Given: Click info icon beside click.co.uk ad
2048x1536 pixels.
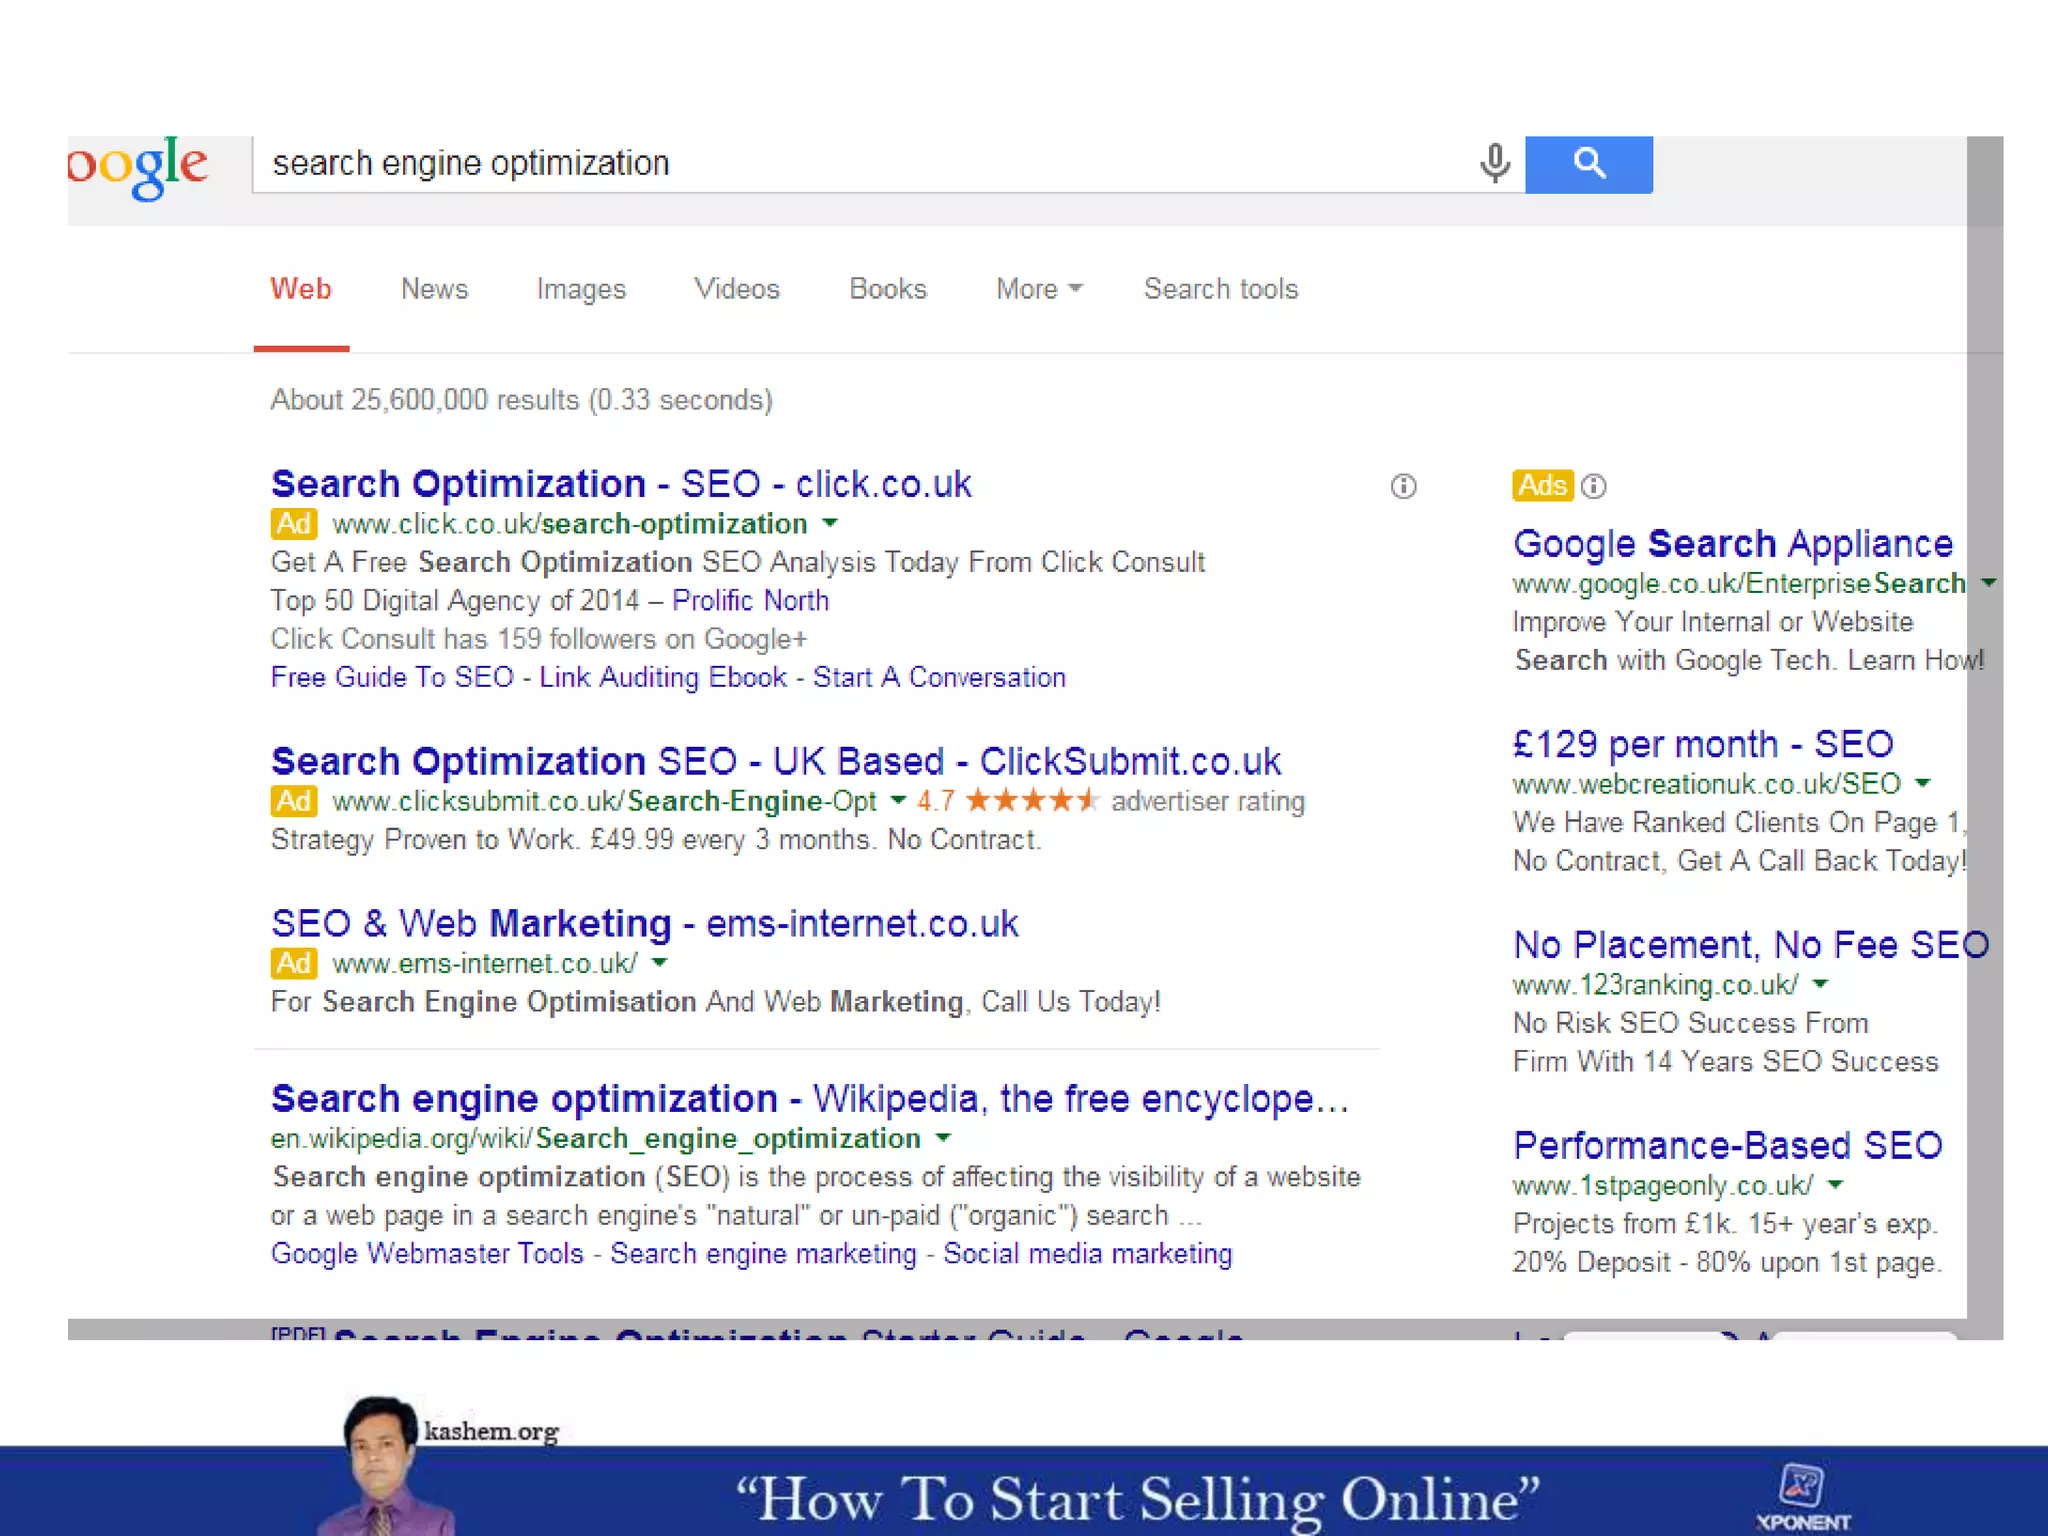Looking at the screenshot, I should 1403,487.
